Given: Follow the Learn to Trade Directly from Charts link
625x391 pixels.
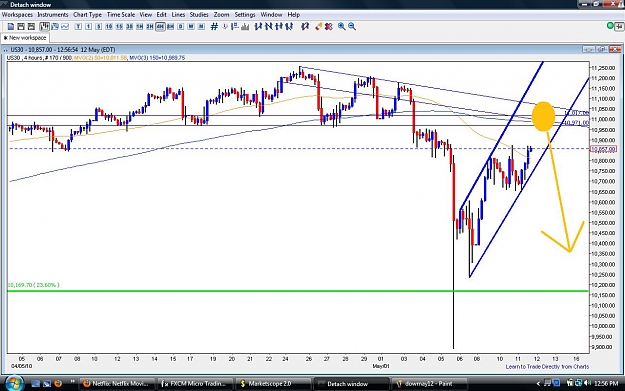Looking at the screenshot, I should (x=547, y=367).
